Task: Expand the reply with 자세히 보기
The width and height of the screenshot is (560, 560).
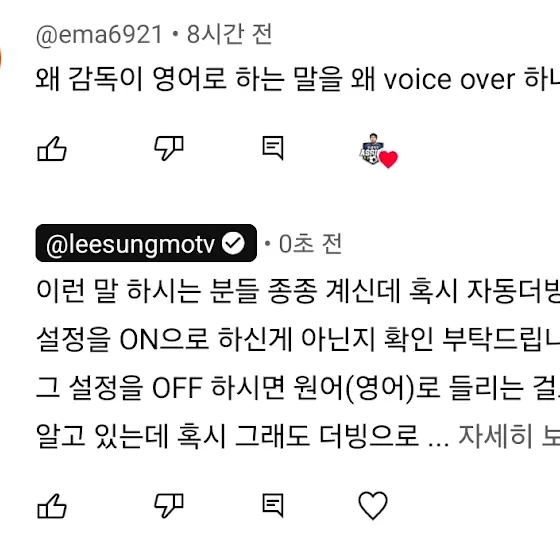Action: click(509, 435)
